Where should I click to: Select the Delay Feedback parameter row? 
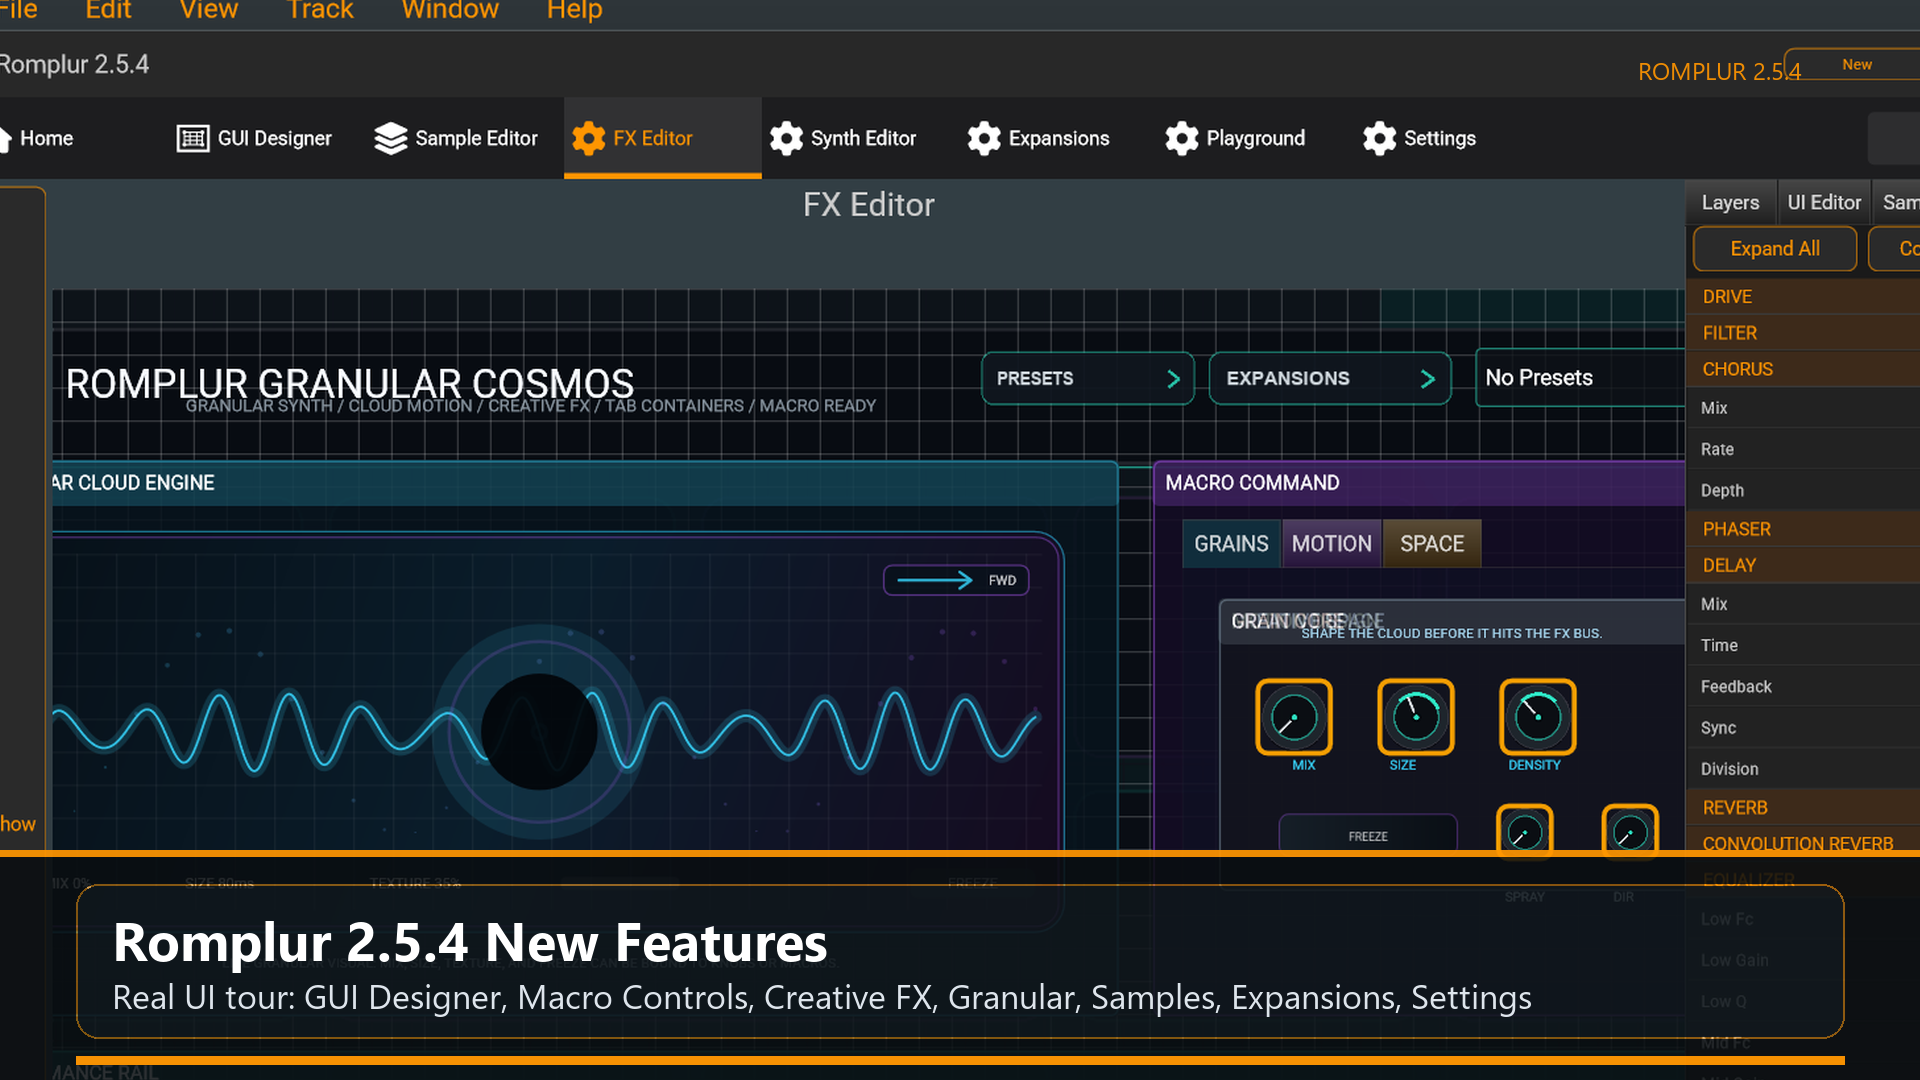tap(1803, 686)
